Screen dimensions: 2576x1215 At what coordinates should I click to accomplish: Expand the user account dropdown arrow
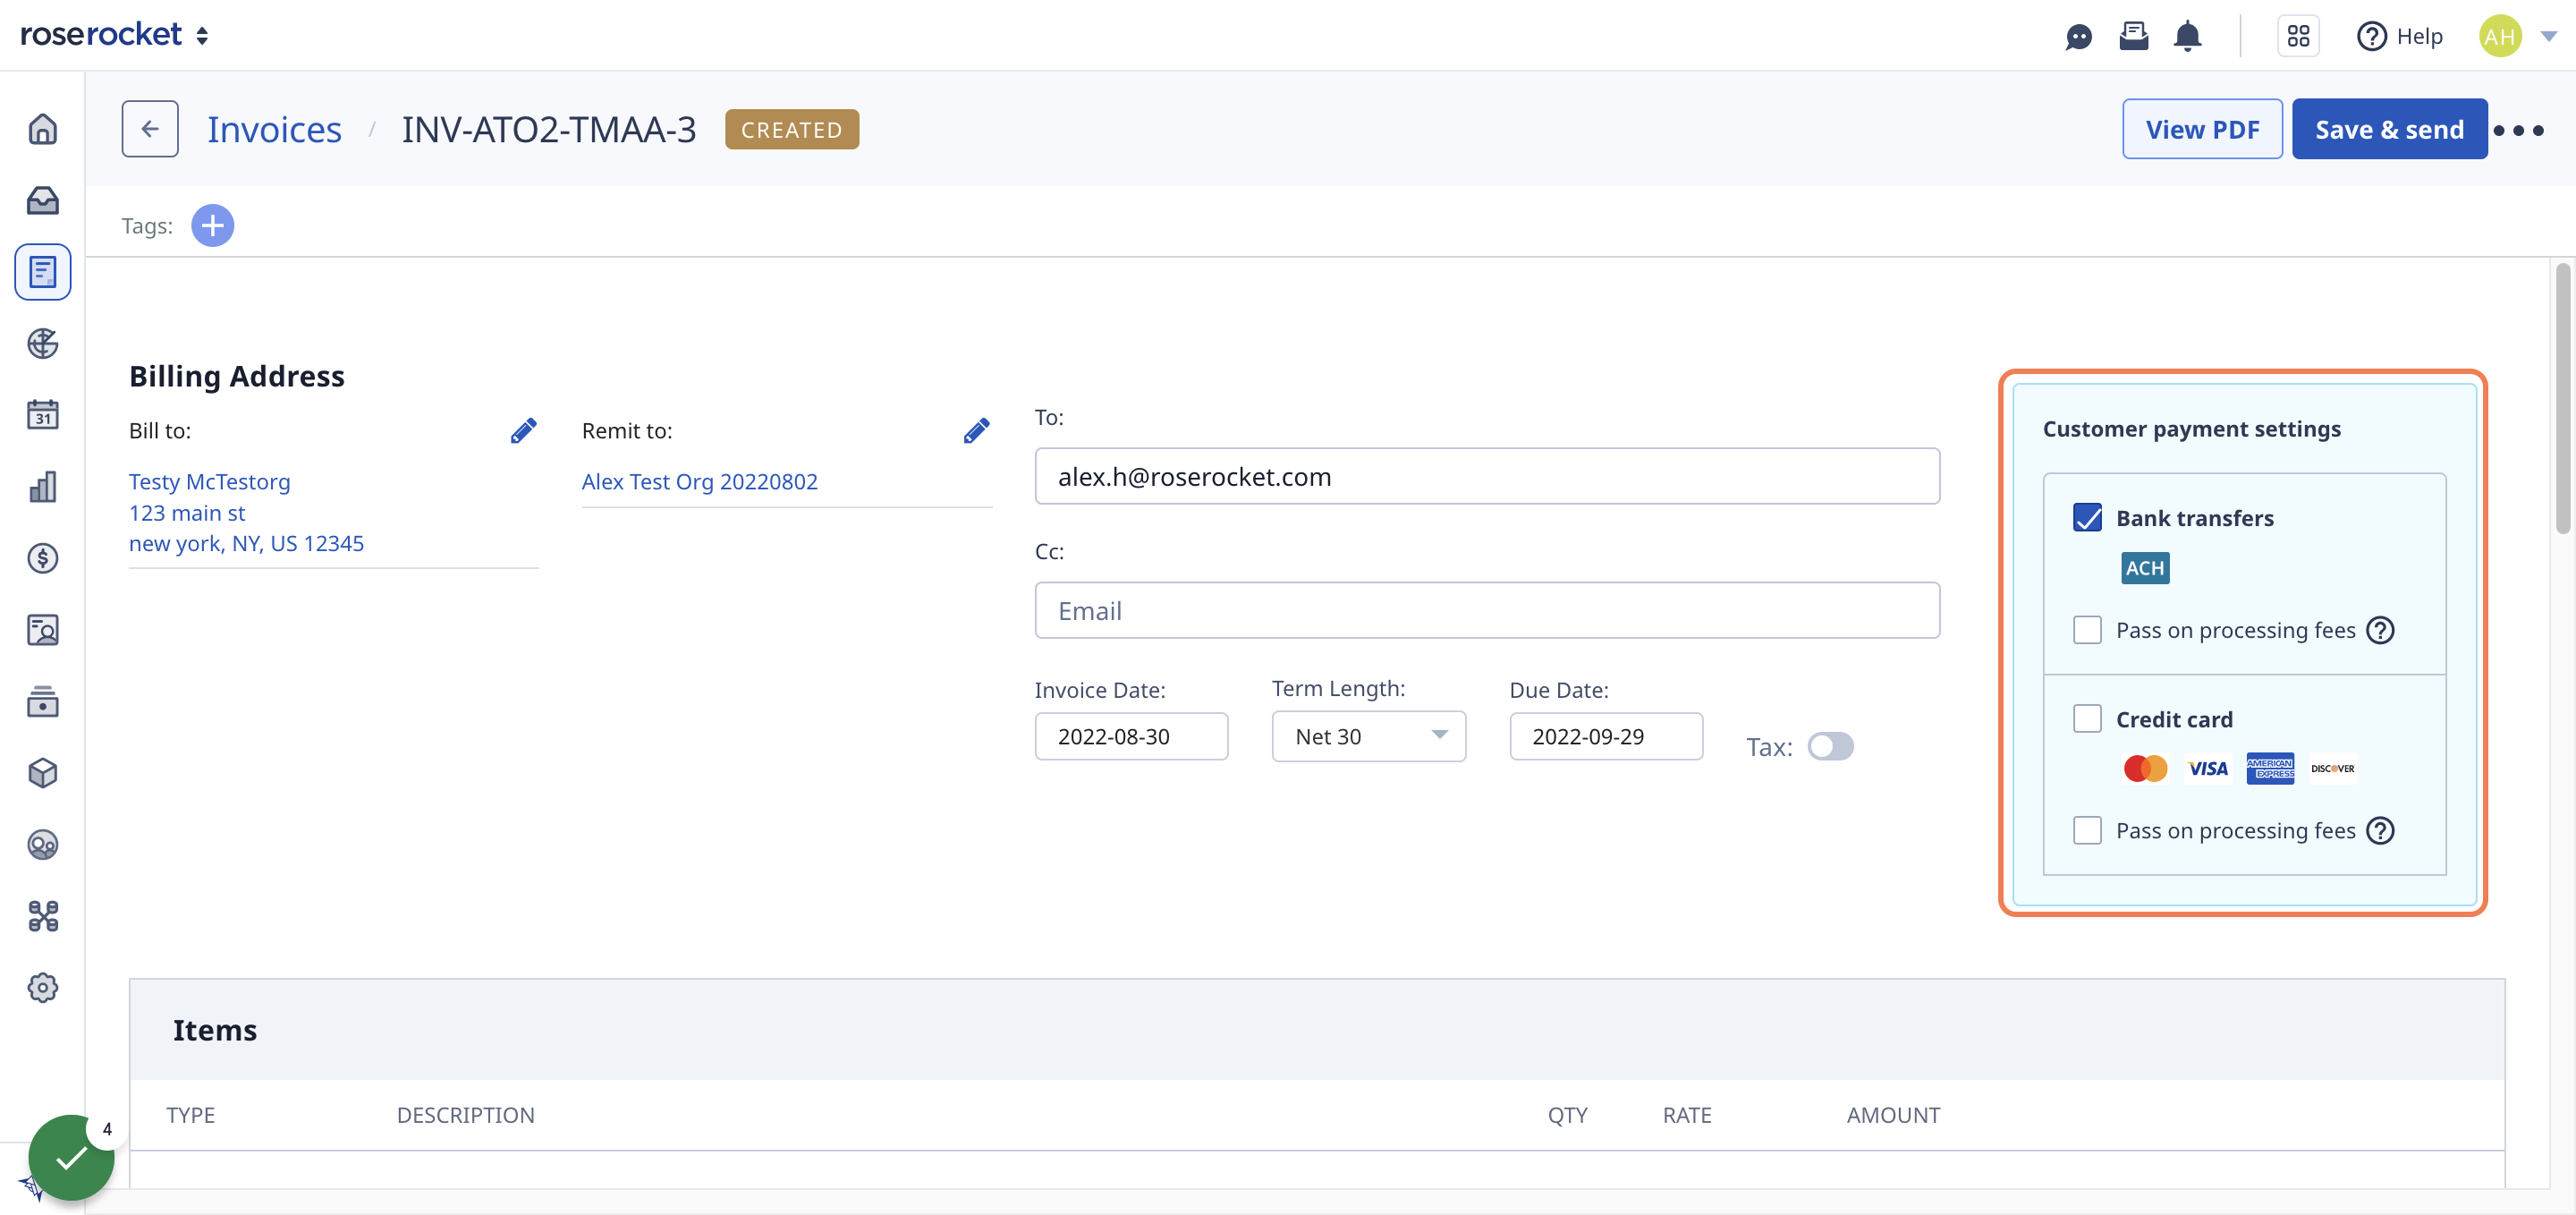coord(2549,36)
